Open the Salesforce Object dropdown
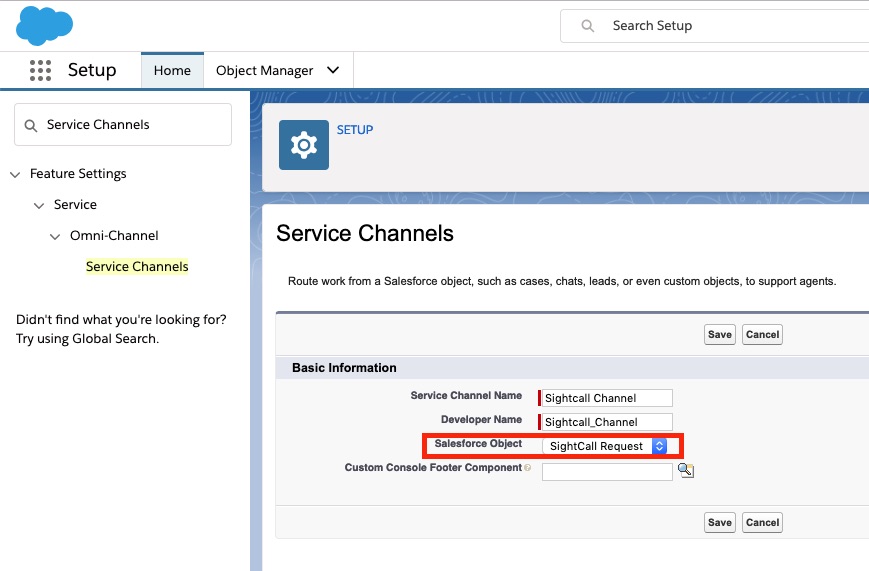Image resolution: width=869 pixels, height=571 pixels. [605, 446]
